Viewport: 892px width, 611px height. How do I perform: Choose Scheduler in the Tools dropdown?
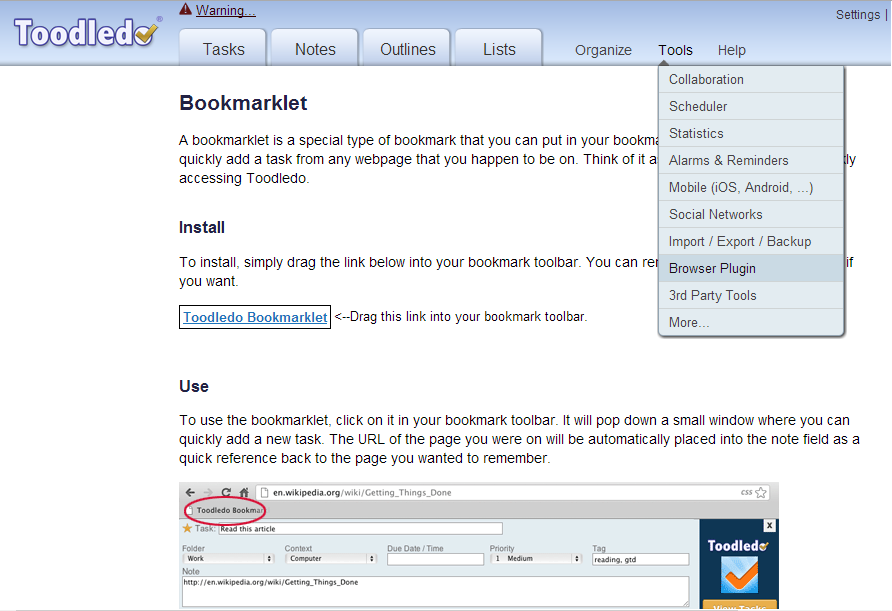coord(751,106)
